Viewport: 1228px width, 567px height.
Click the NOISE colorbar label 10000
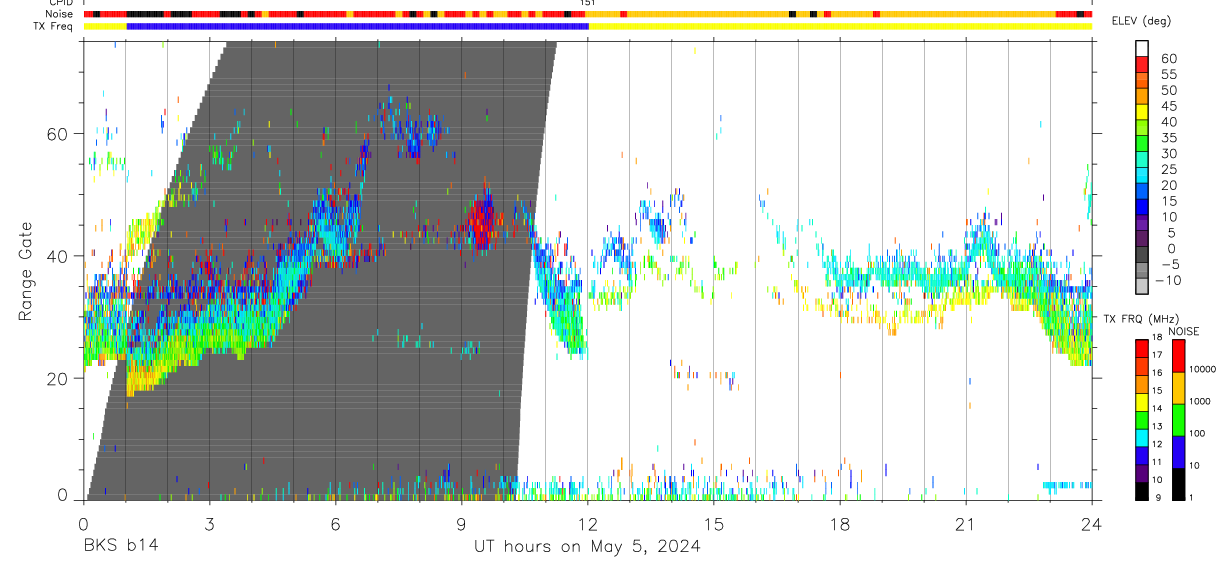[1205, 370]
